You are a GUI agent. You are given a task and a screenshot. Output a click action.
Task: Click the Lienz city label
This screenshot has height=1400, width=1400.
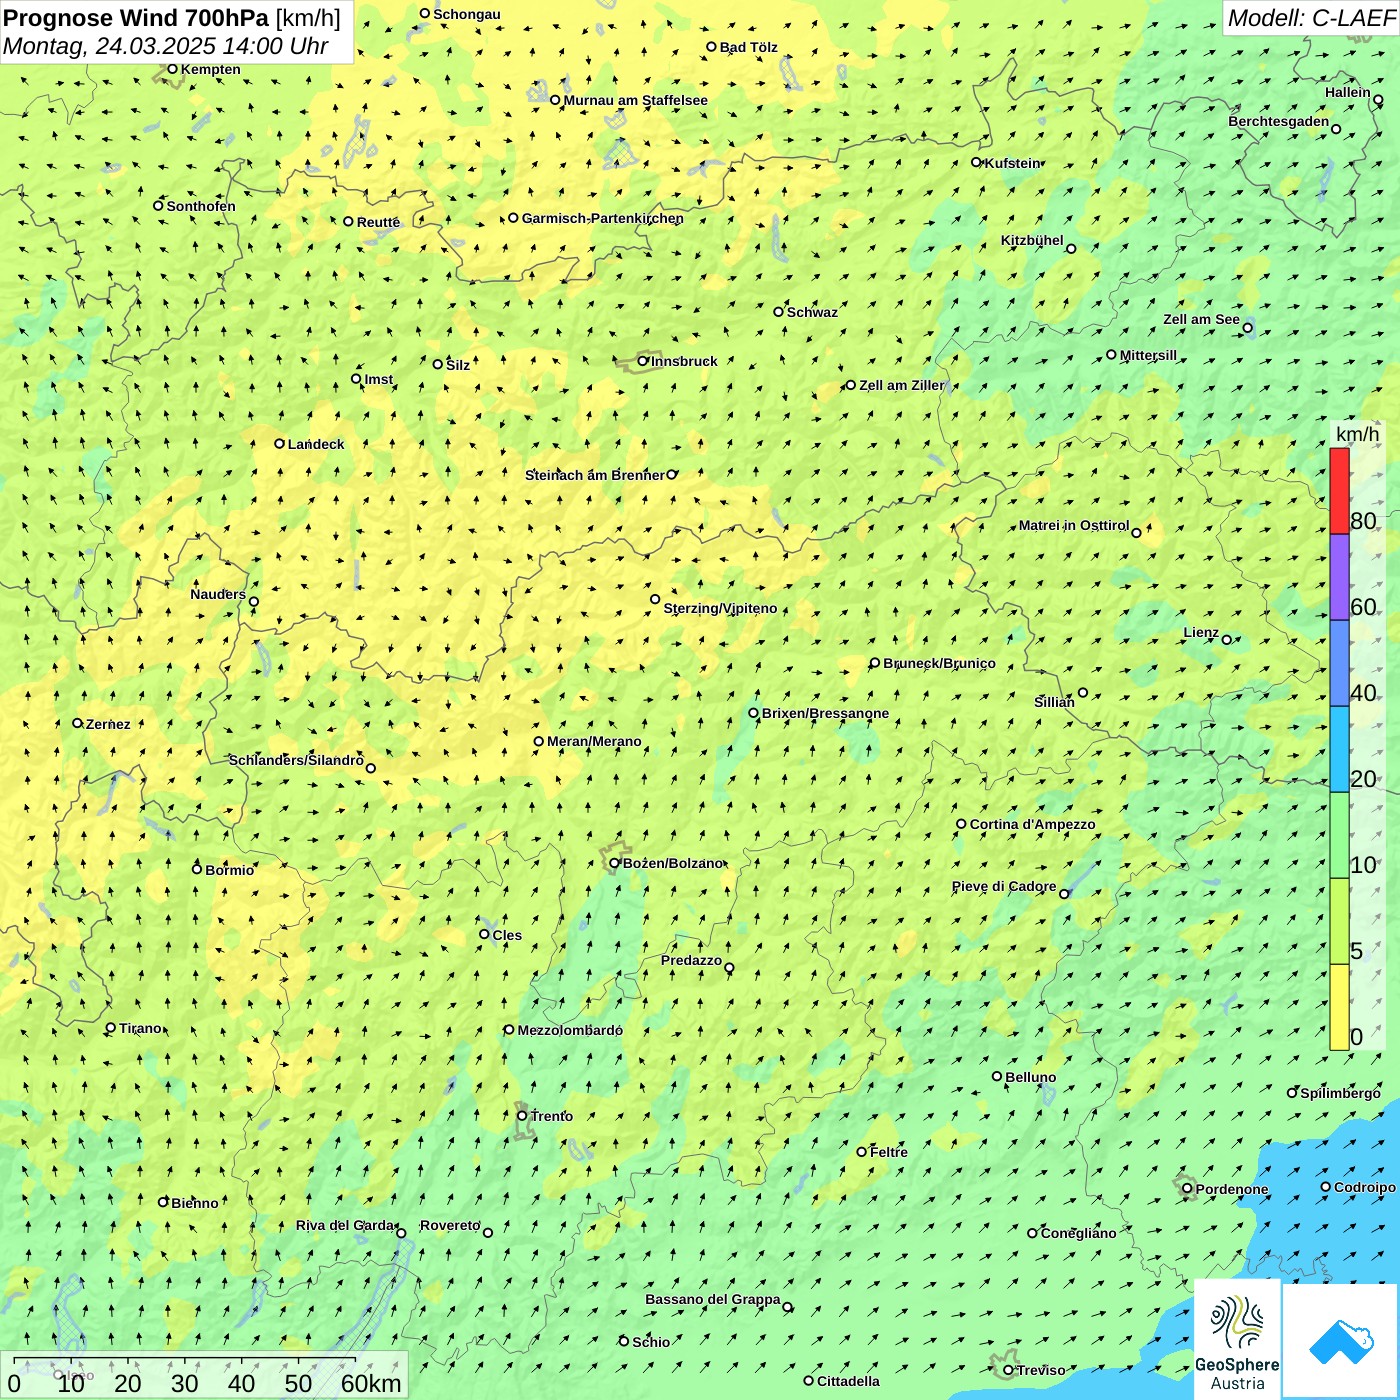click(x=1201, y=632)
